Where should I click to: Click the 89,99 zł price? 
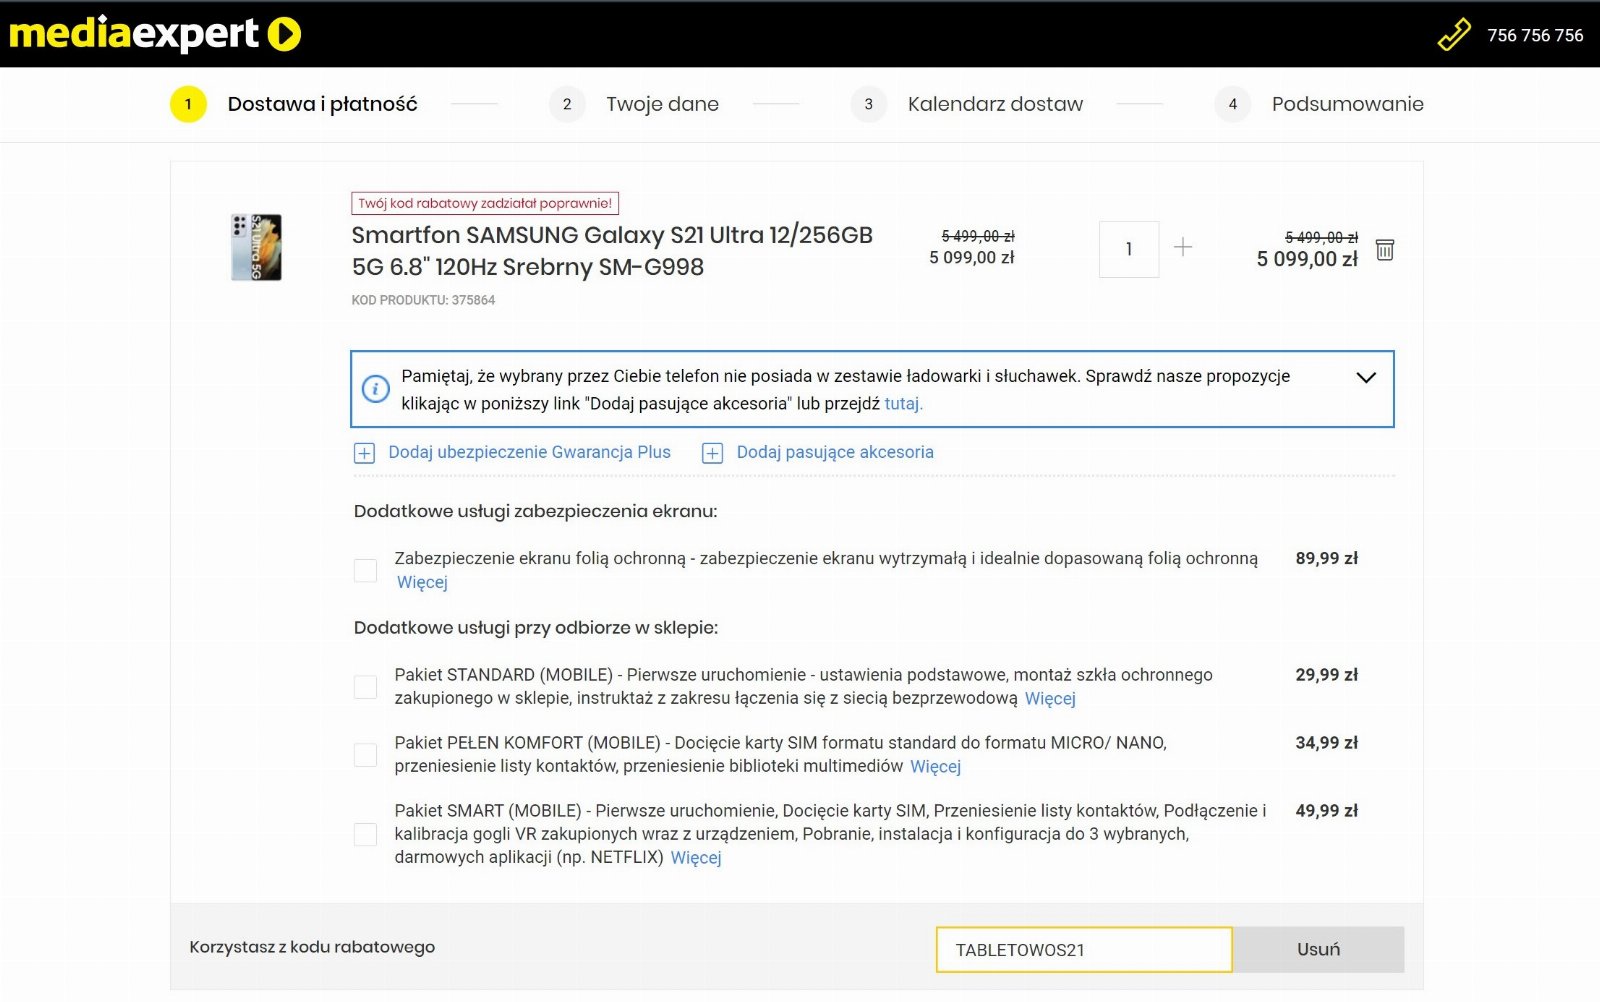point(1326,558)
